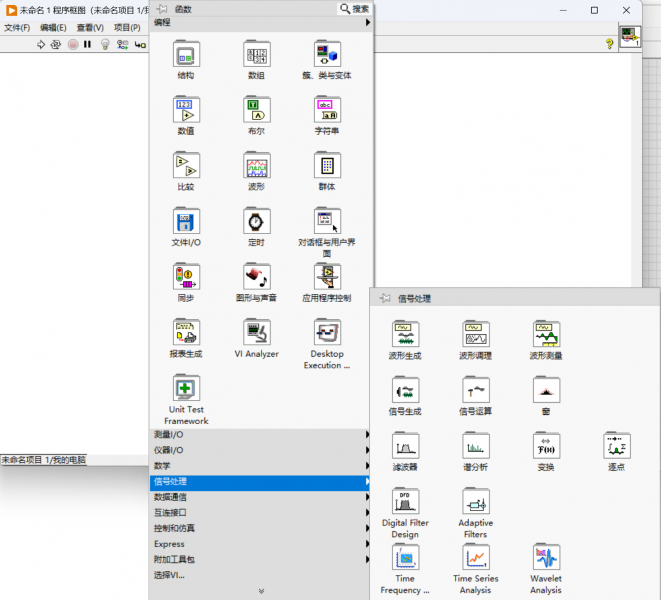
Task: Pin the 函数 palette with thumbtack
Action: point(161,9)
